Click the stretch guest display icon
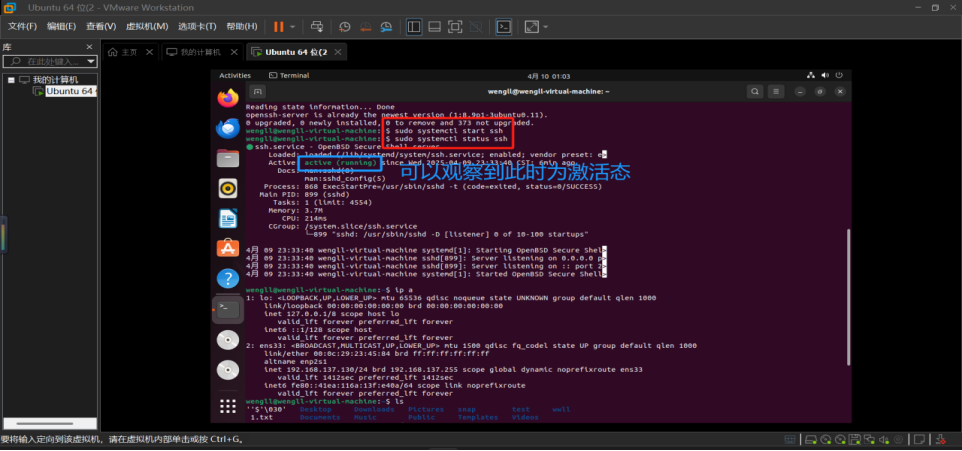The width and height of the screenshot is (962, 451). [x=531, y=27]
